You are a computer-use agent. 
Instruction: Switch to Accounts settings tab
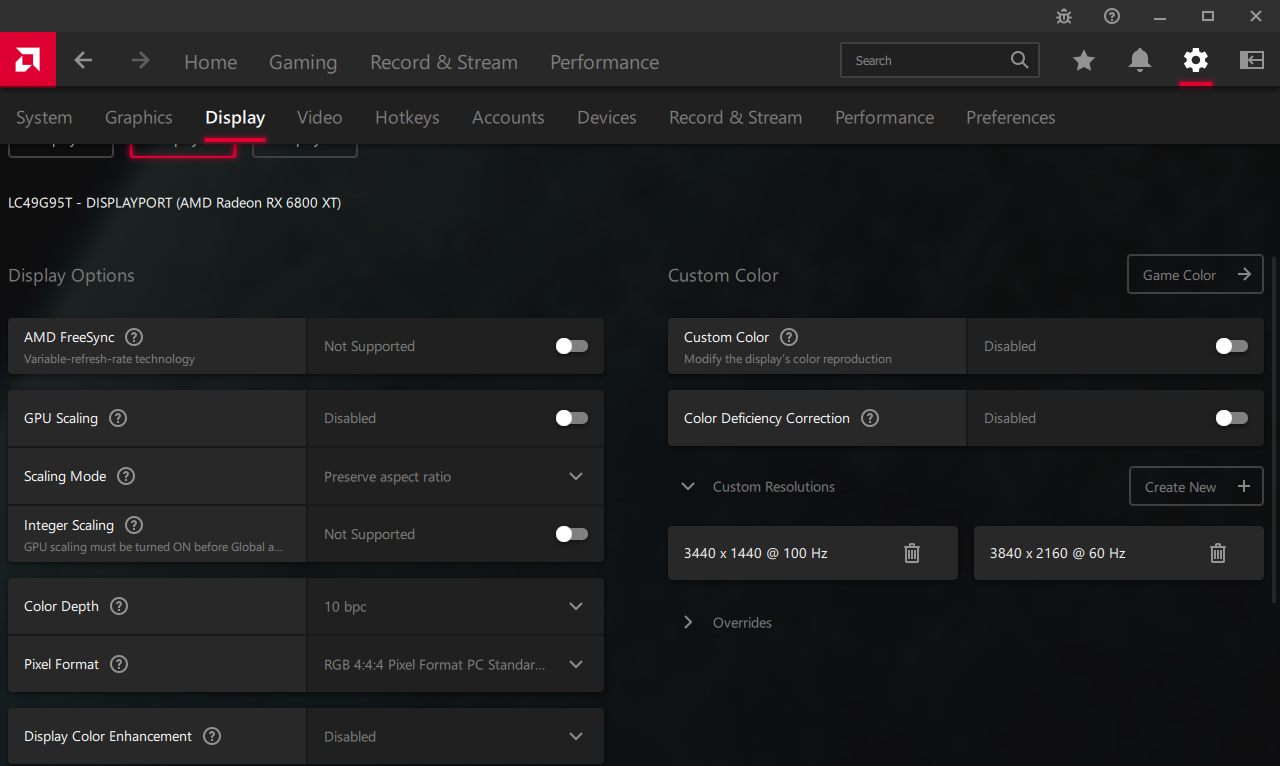(x=508, y=117)
